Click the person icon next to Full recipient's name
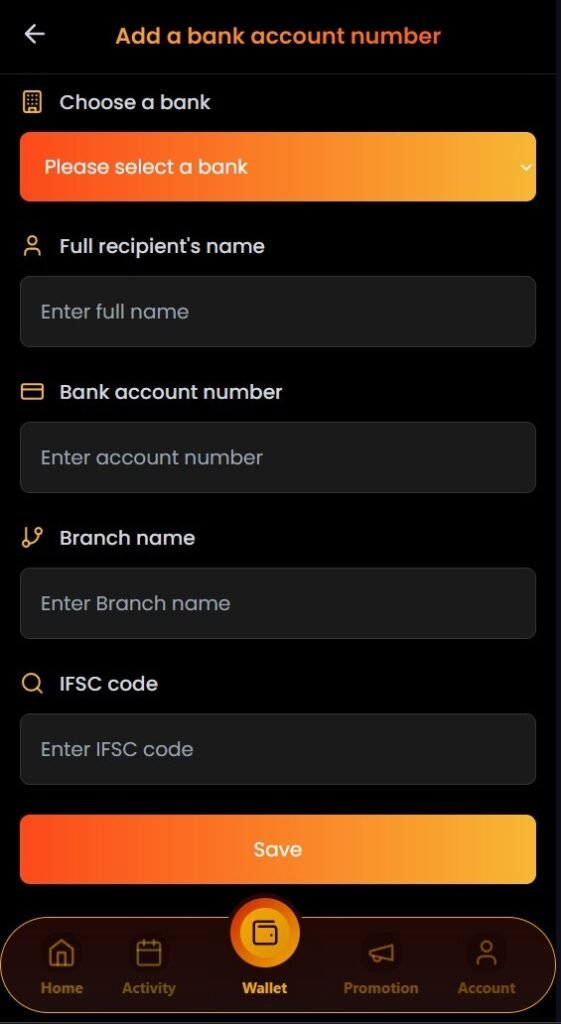 [x=32, y=246]
